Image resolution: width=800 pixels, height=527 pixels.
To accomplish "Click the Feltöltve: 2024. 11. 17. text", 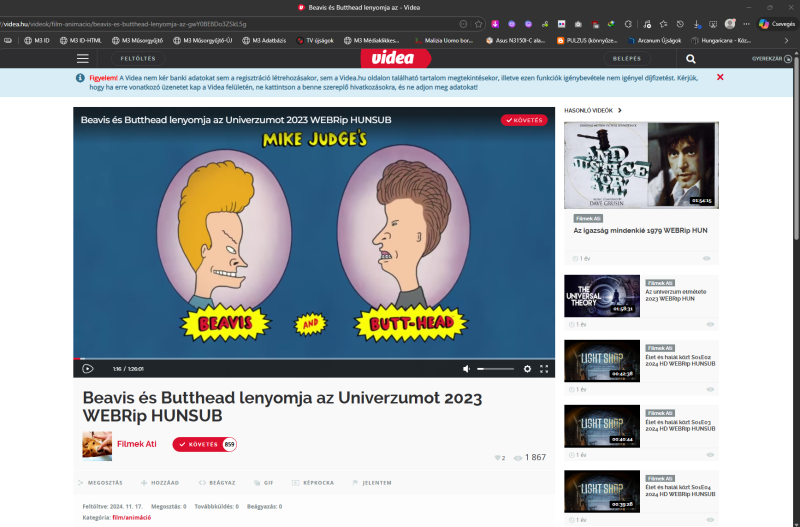I will coord(113,507).
